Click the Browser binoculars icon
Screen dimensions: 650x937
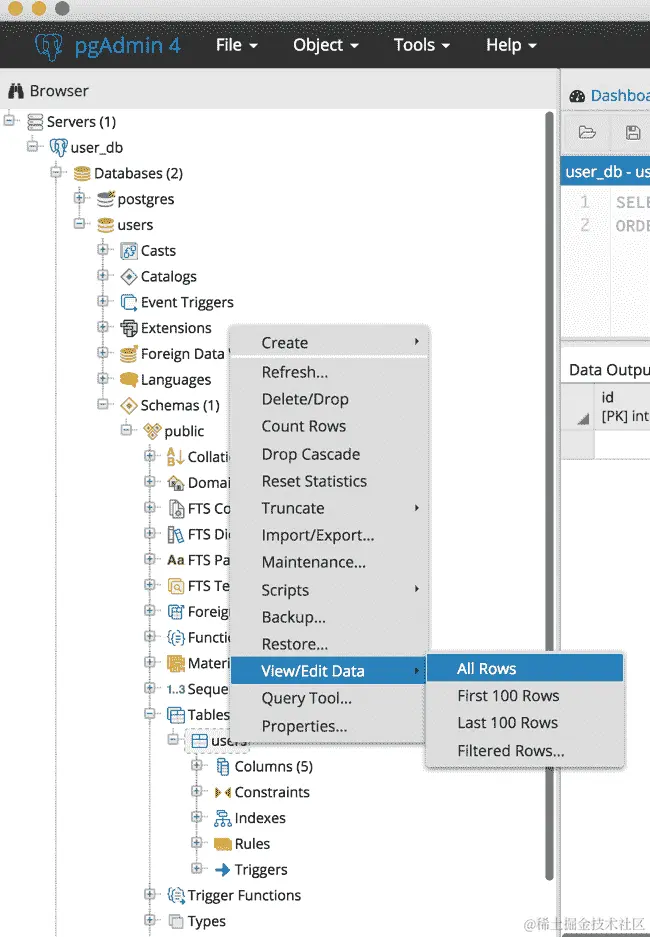[16, 91]
